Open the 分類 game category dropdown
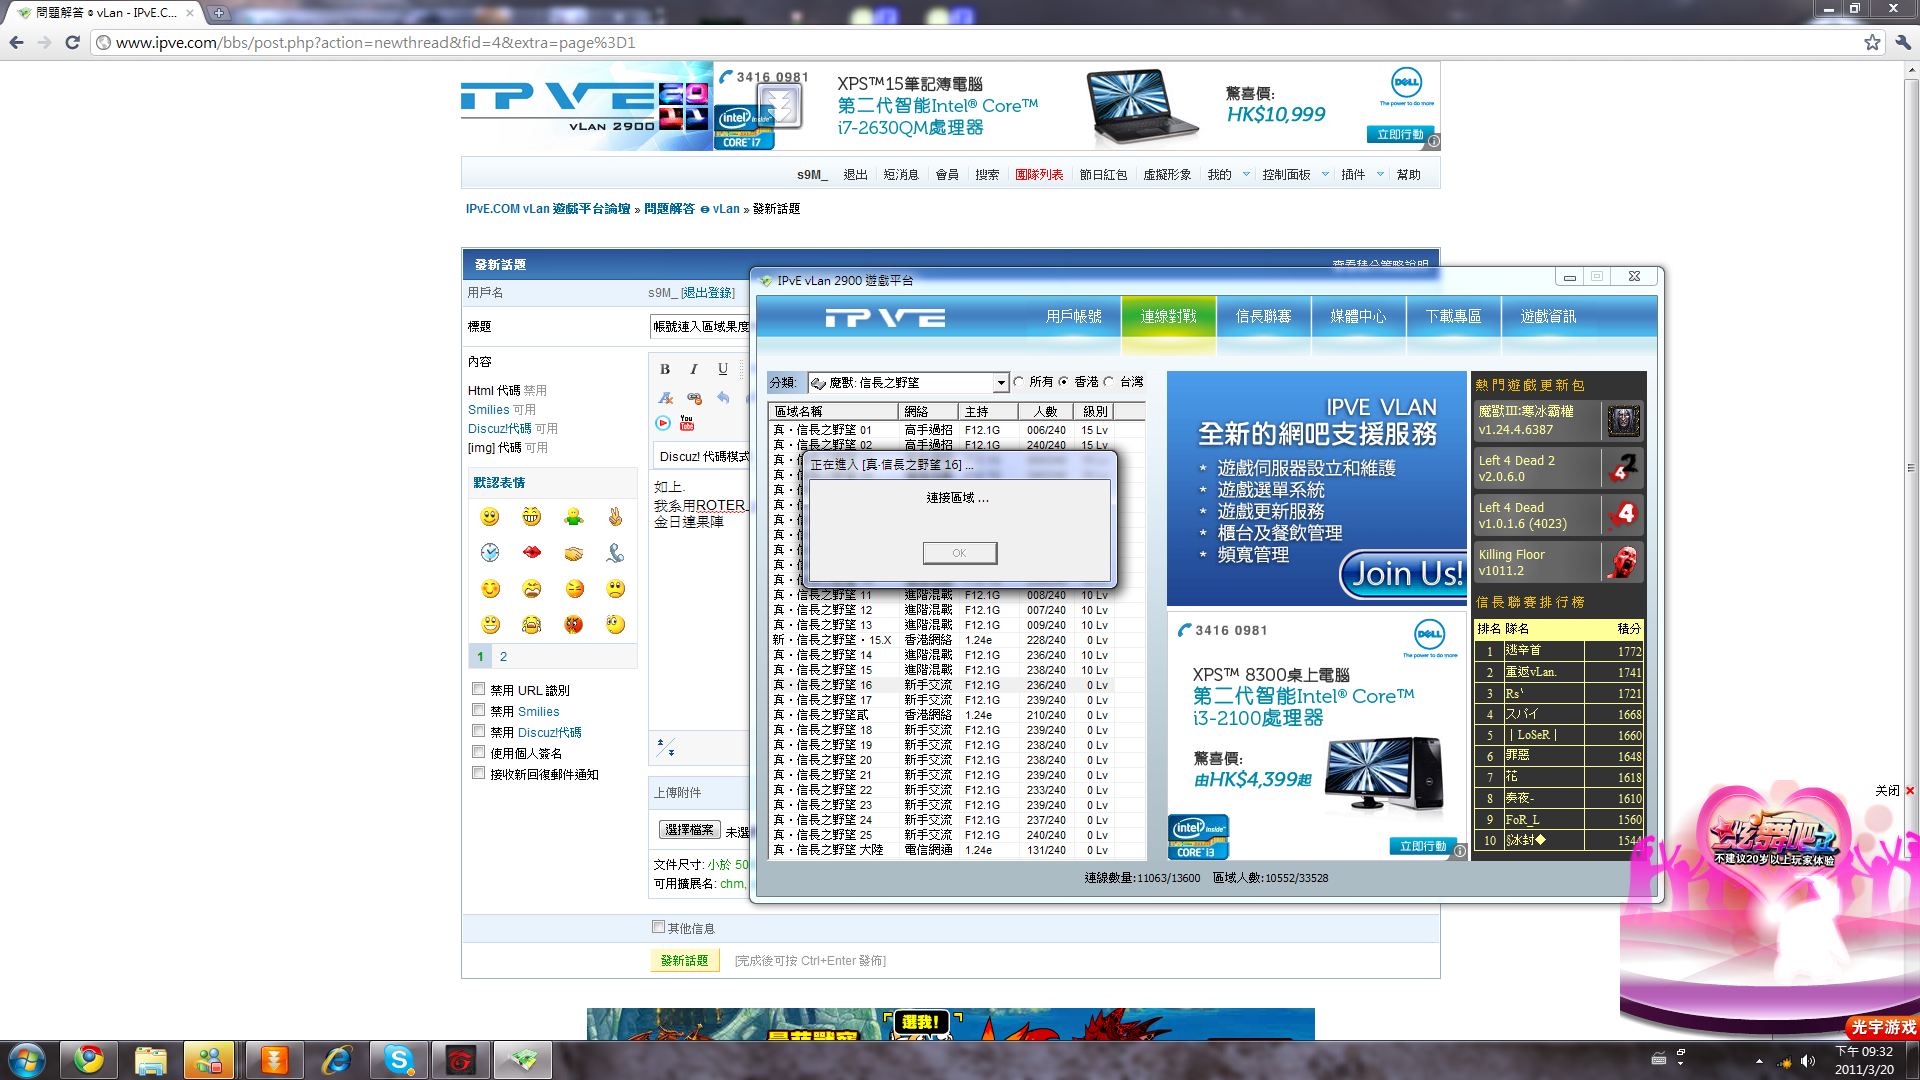 point(1000,383)
